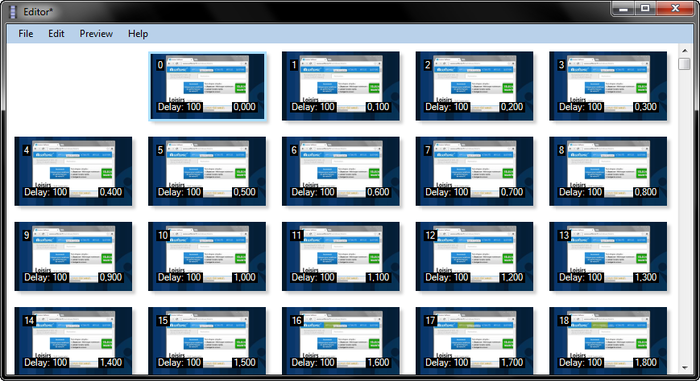Select frame 18 thumbnail

608,340
